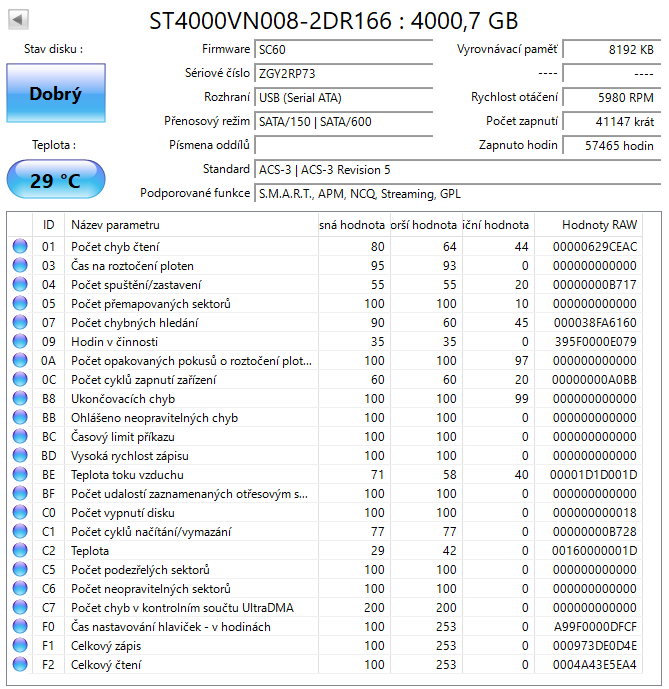This screenshot has height=689, width=669.
Task: Select raw value 00160000001D
Action: point(595,551)
